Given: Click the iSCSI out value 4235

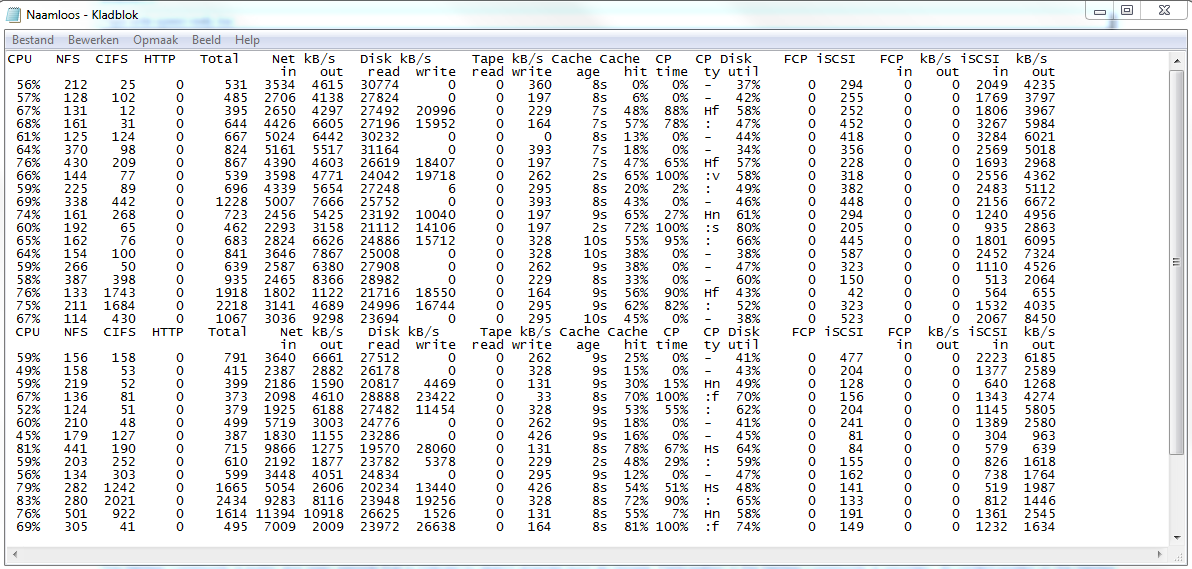Looking at the screenshot, I should click(1038, 84).
